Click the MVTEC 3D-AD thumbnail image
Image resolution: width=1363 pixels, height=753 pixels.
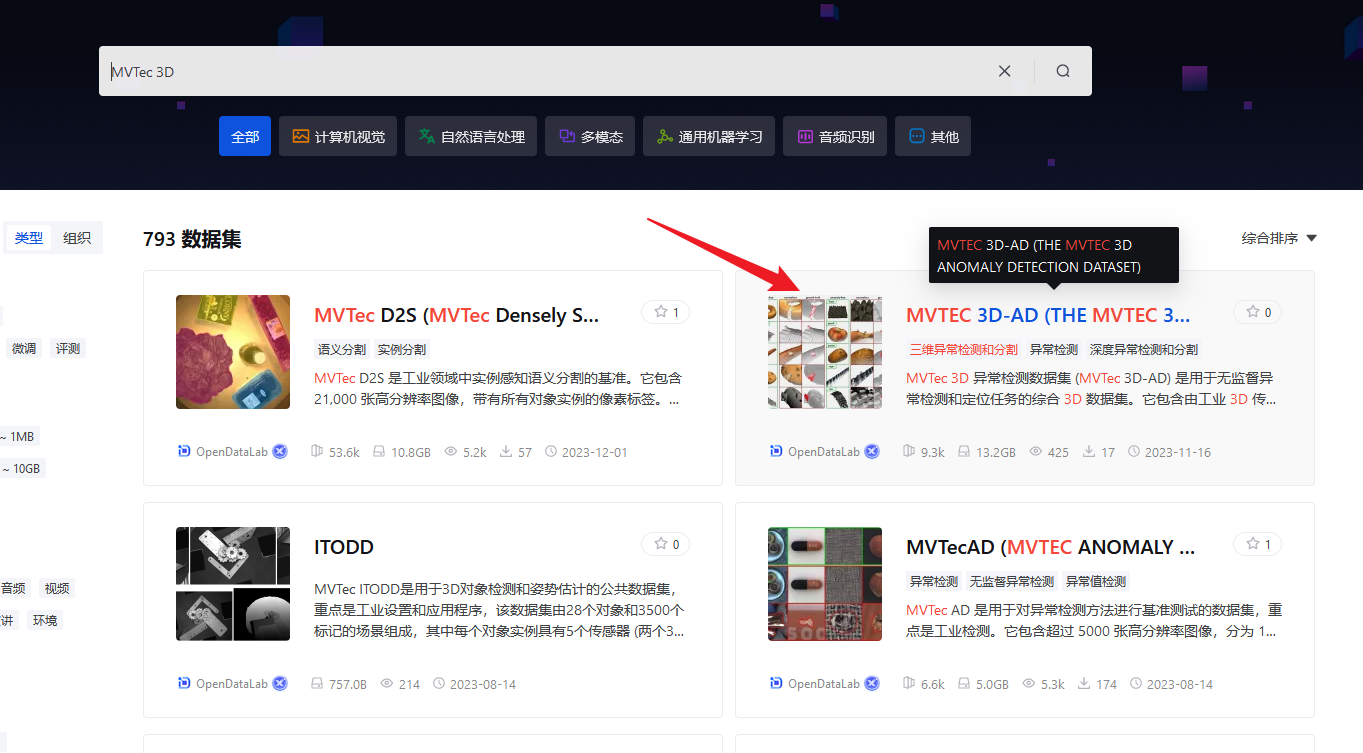point(825,352)
